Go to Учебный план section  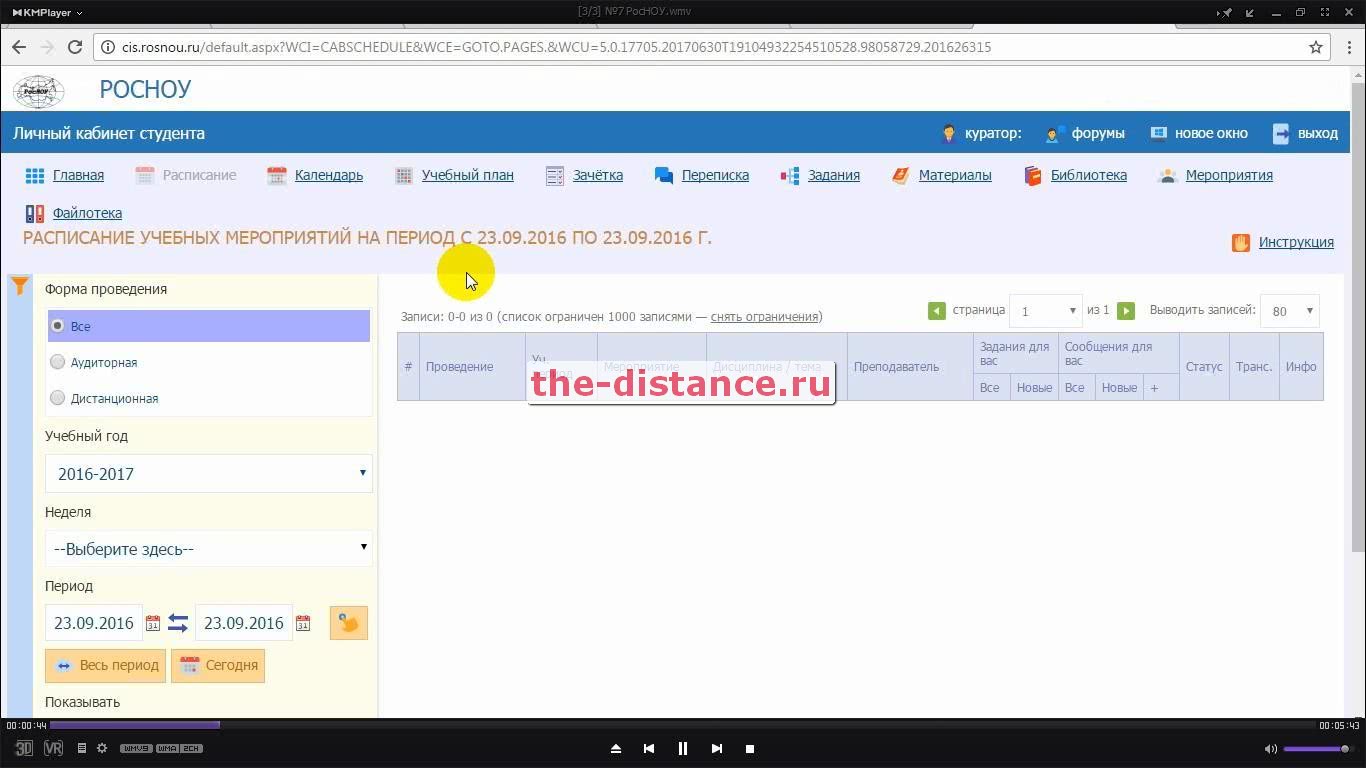[467, 175]
